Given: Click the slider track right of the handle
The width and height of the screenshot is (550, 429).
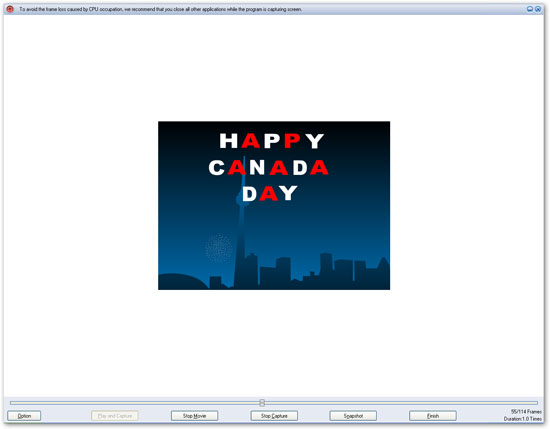Looking at the screenshot, I should pos(401,403).
